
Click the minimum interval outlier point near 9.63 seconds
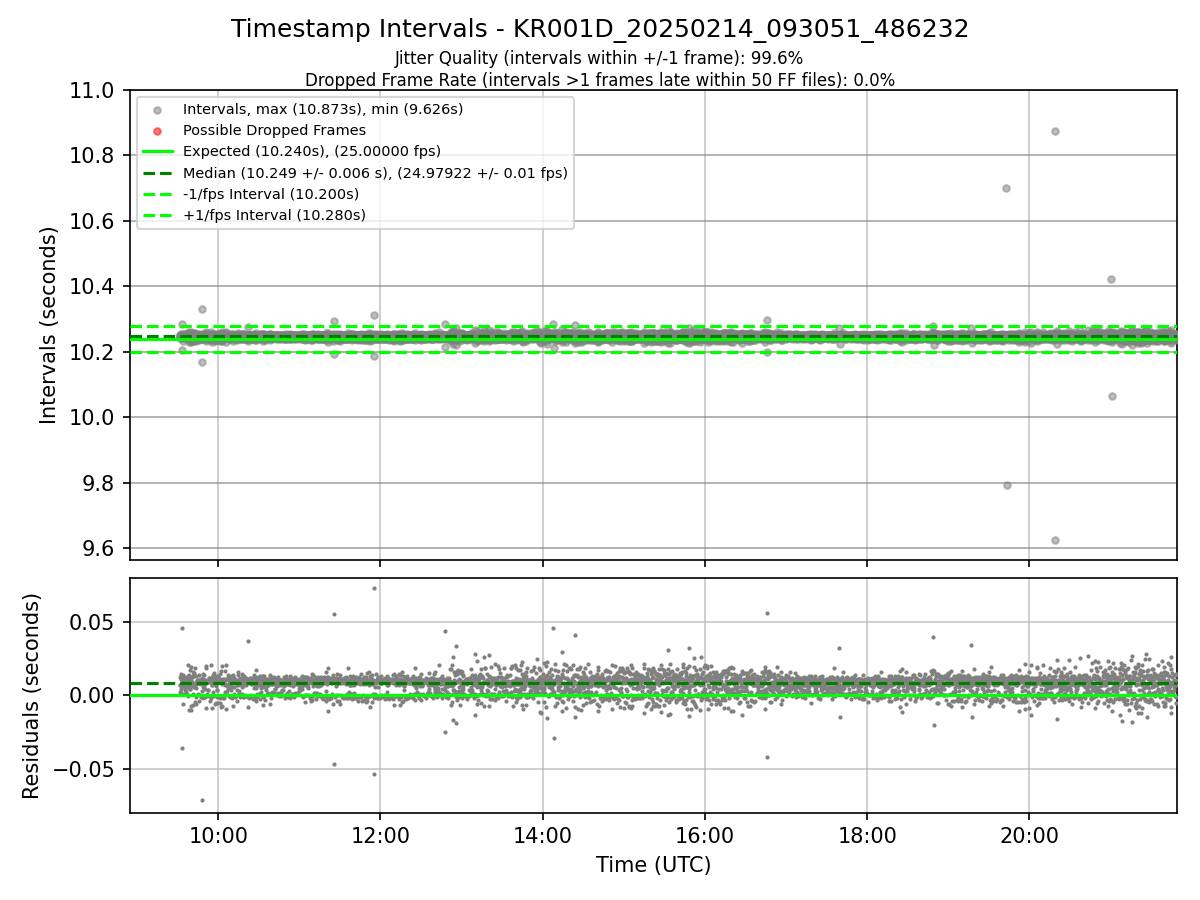(x=1055, y=540)
